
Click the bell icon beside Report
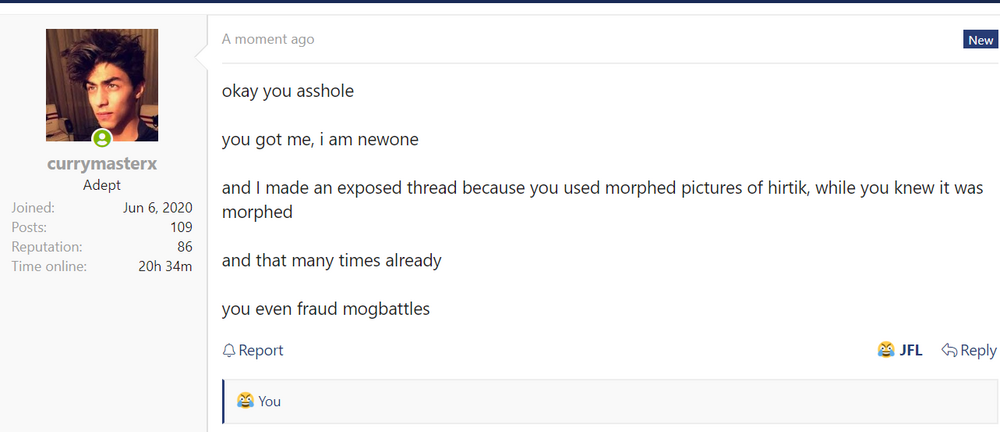point(229,350)
